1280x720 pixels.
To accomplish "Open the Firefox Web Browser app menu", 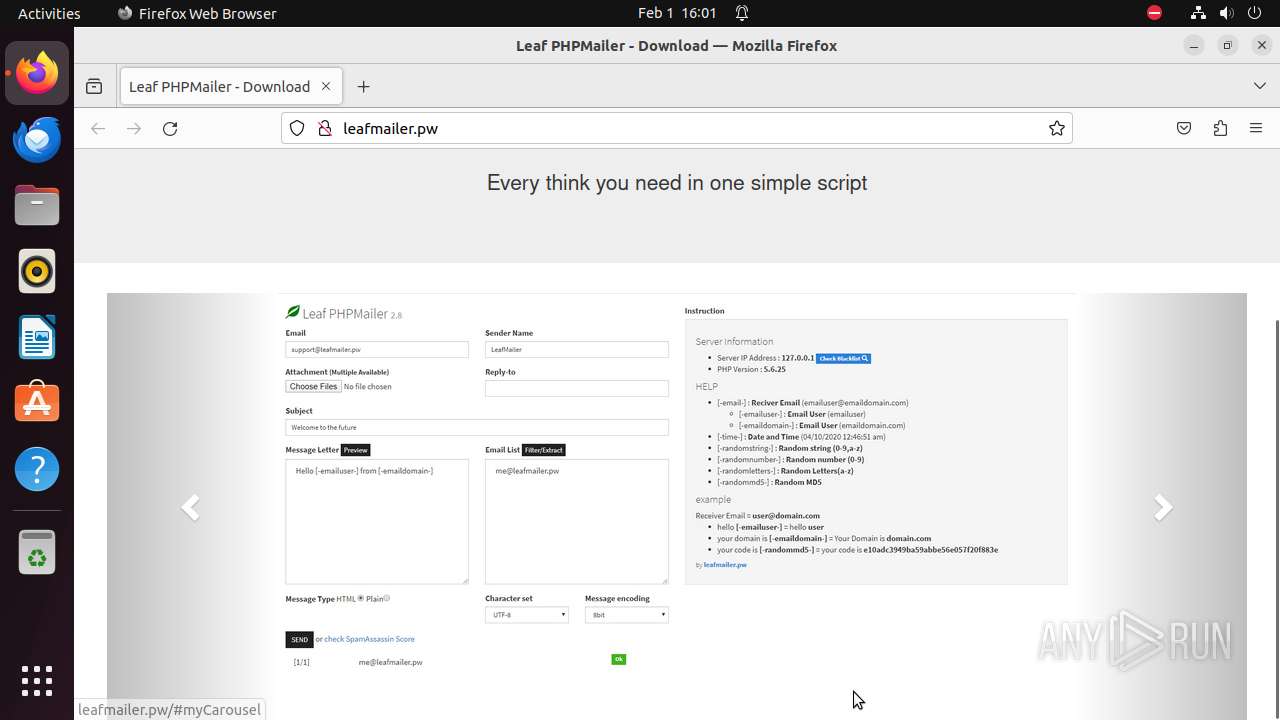I will tap(197, 13).
